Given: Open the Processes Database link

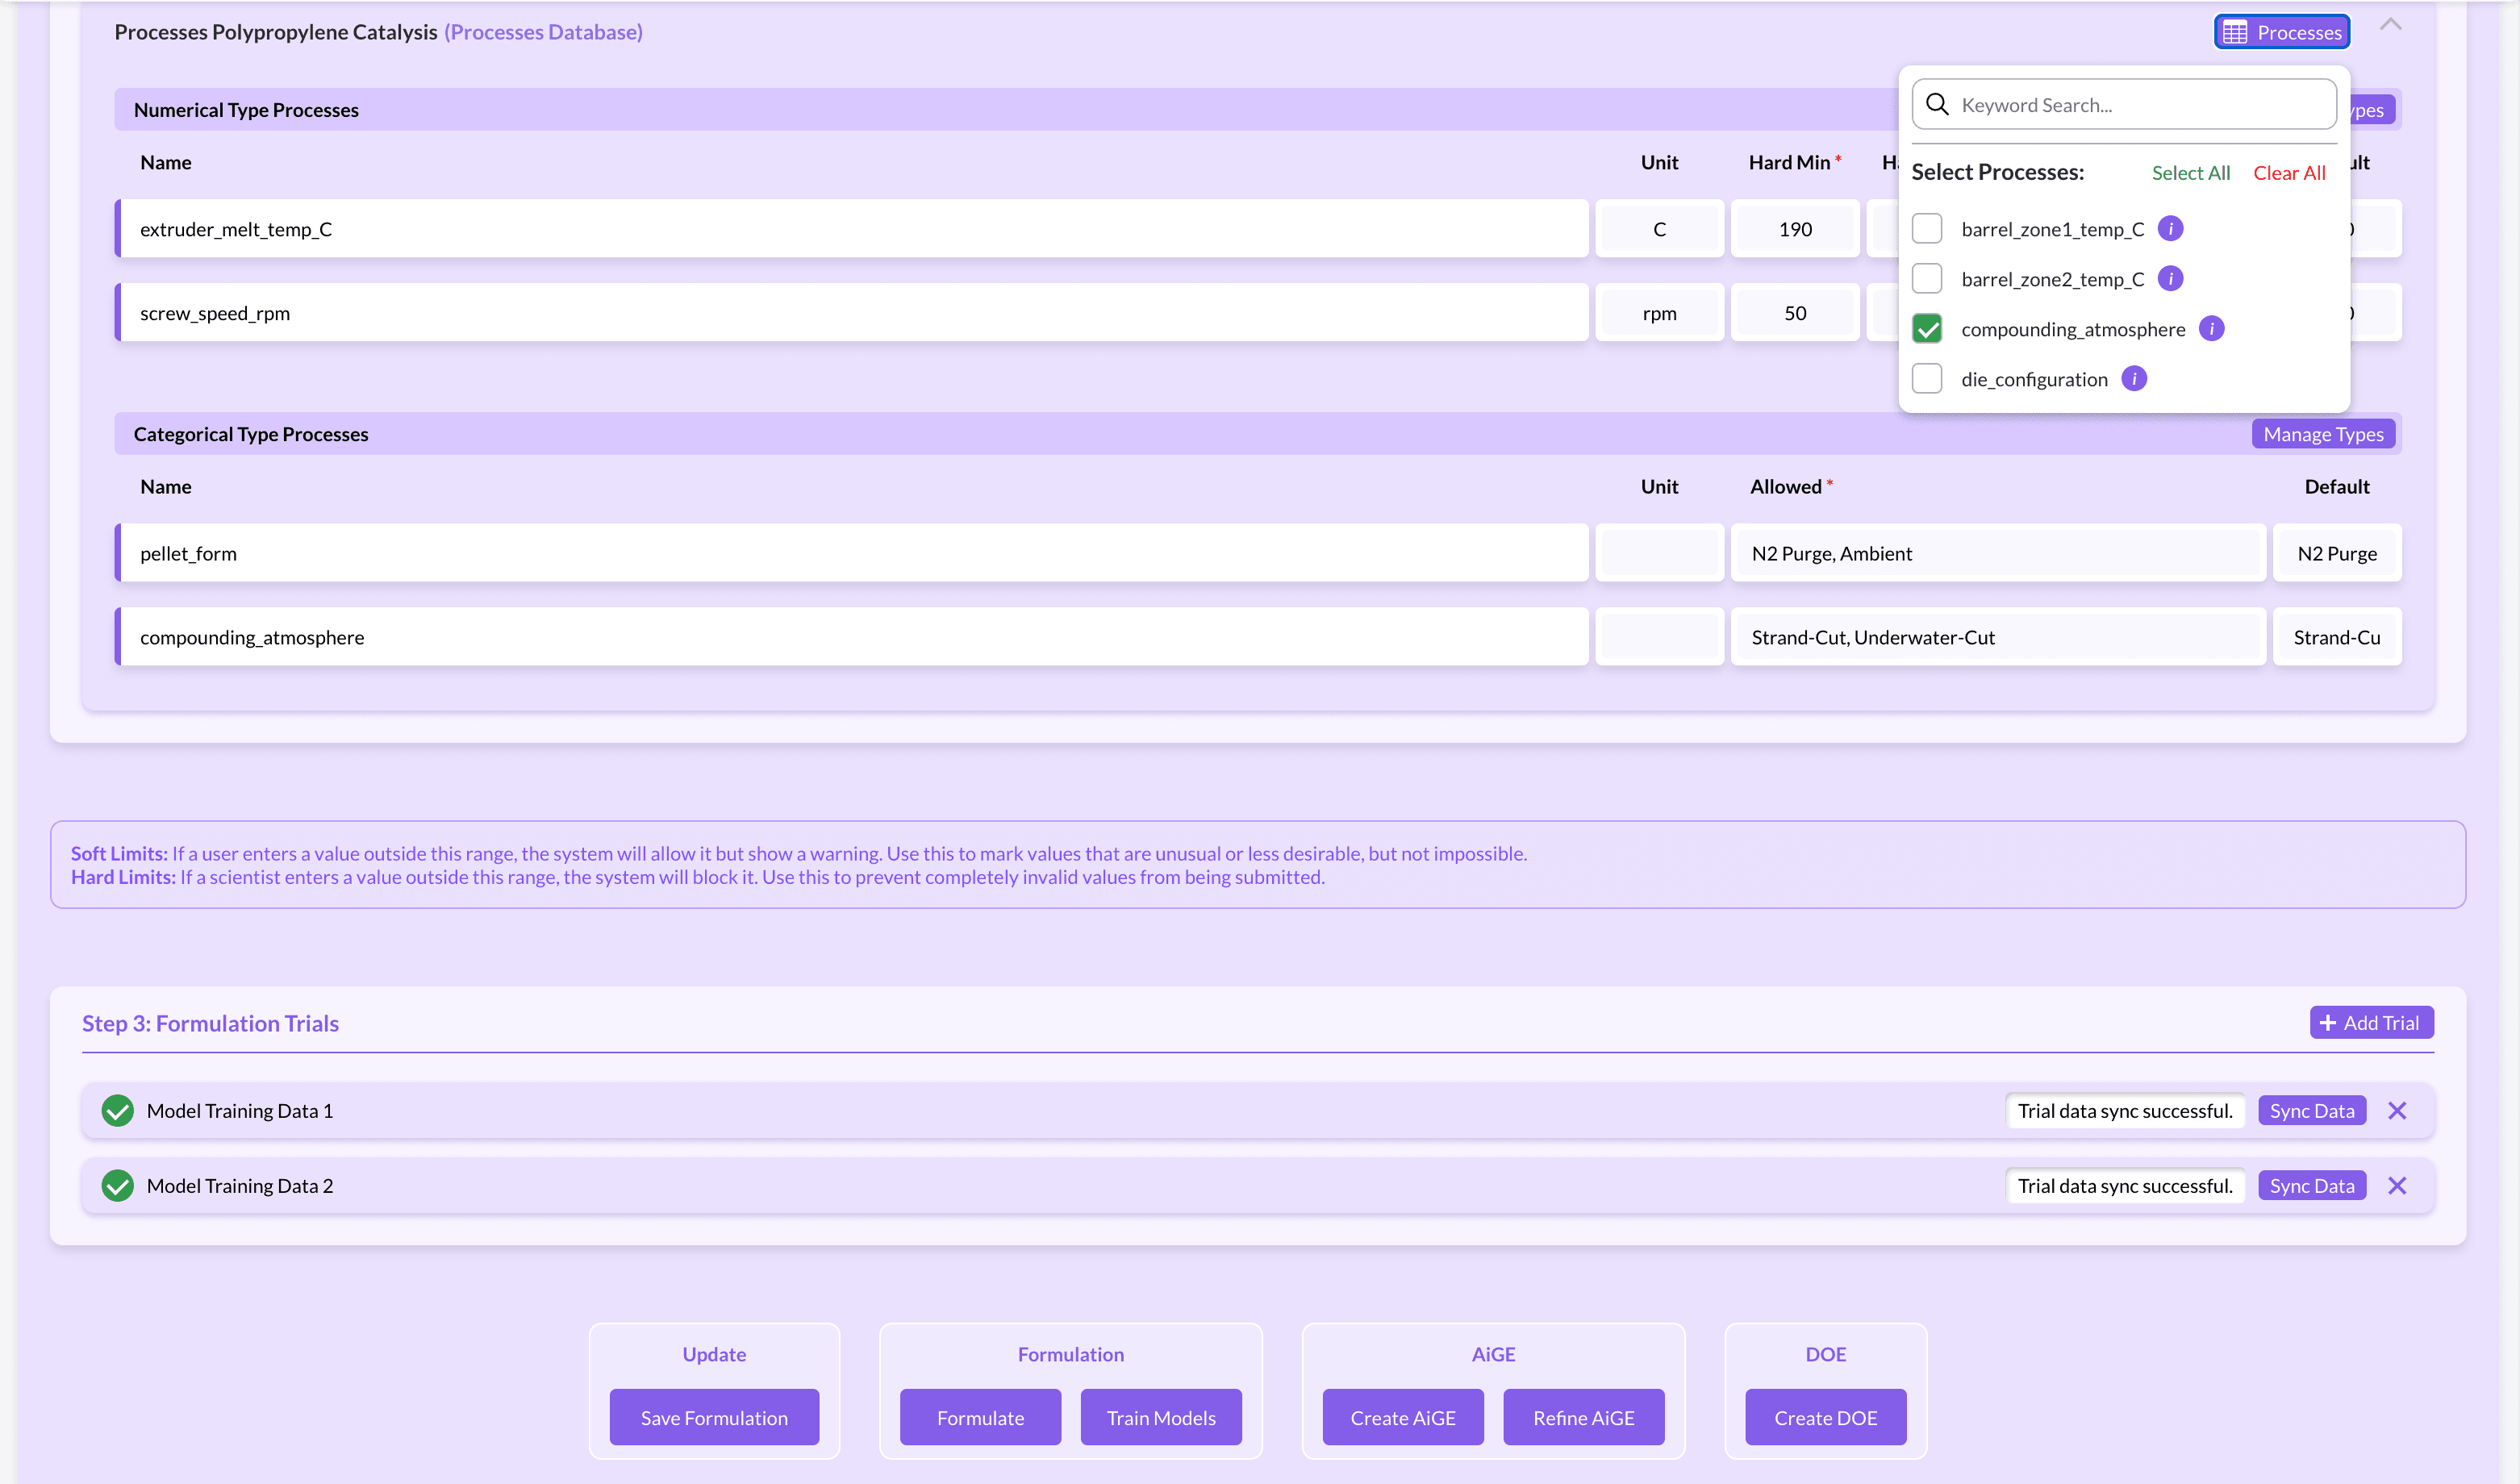Looking at the screenshot, I should [544, 31].
